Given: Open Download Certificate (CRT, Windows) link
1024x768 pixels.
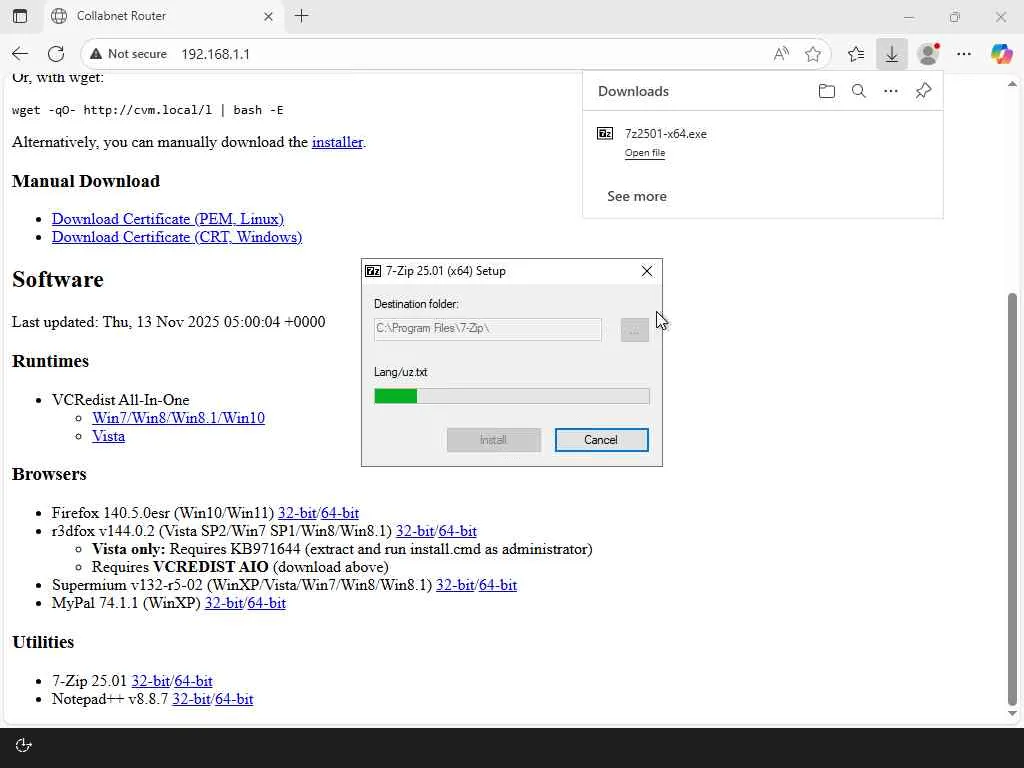Looking at the screenshot, I should pyautogui.click(x=177, y=237).
